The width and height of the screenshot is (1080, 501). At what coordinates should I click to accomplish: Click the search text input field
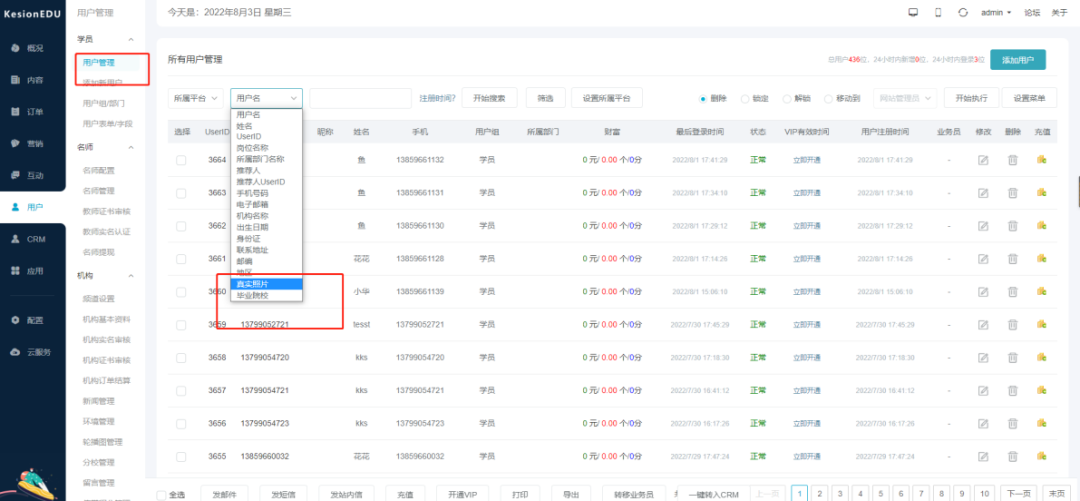(x=360, y=98)
